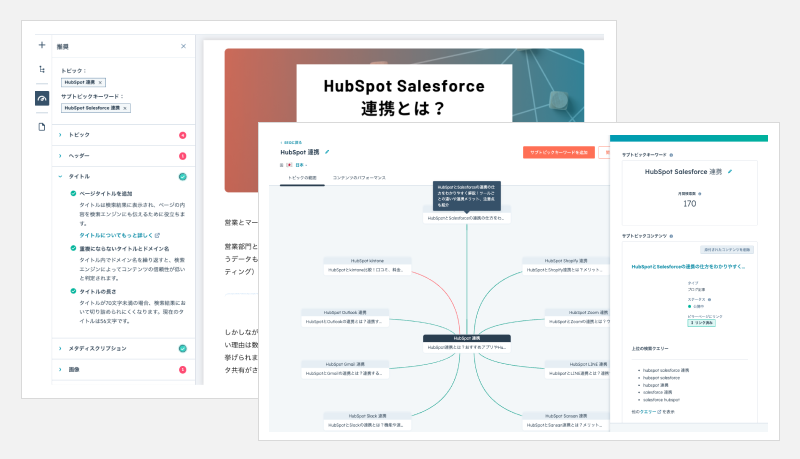
Task: Click the blog hero title 'HubSpot Salesforce 連携とは？'
Action: tap(404, 97)
